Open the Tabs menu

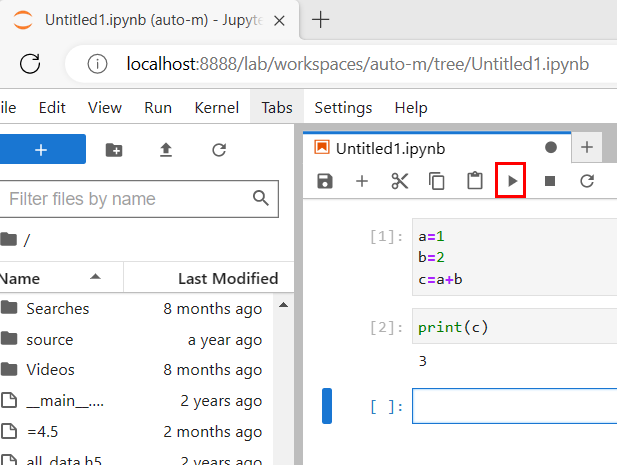(277, 107)
